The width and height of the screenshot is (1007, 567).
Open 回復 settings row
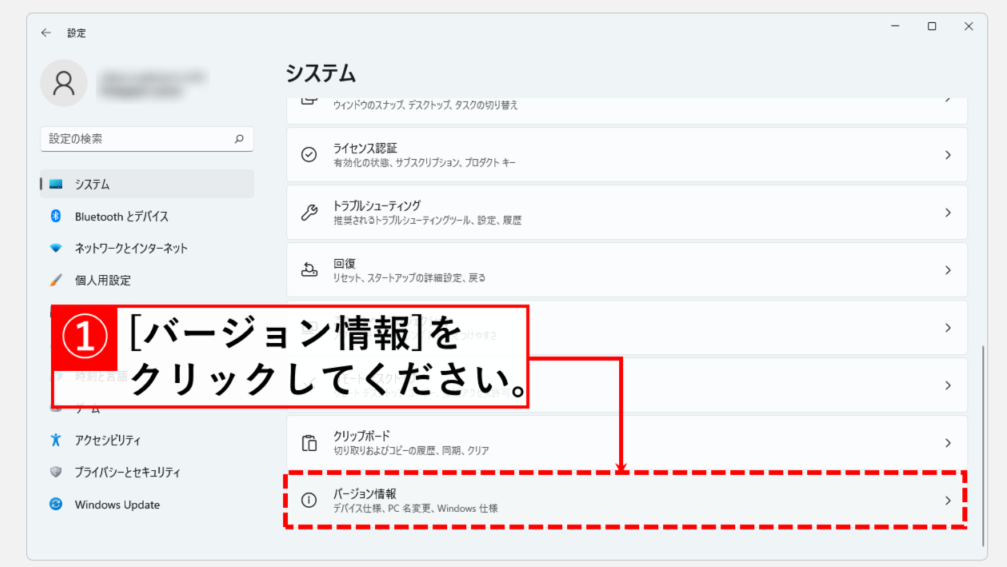(x=627, y=270)
